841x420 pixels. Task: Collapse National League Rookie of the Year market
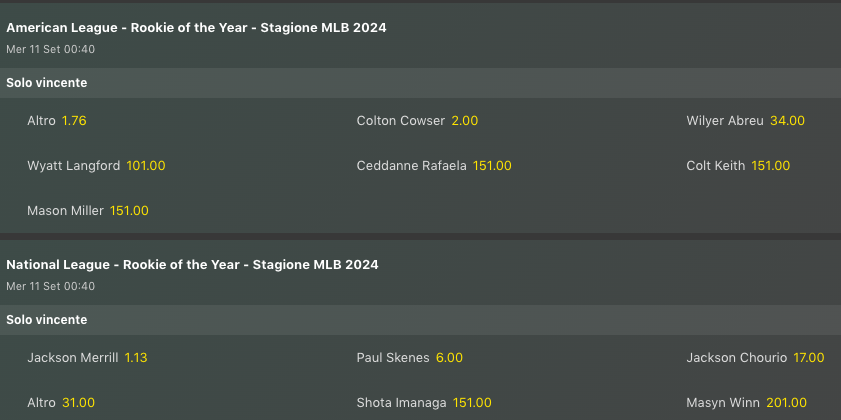point(192,265)
